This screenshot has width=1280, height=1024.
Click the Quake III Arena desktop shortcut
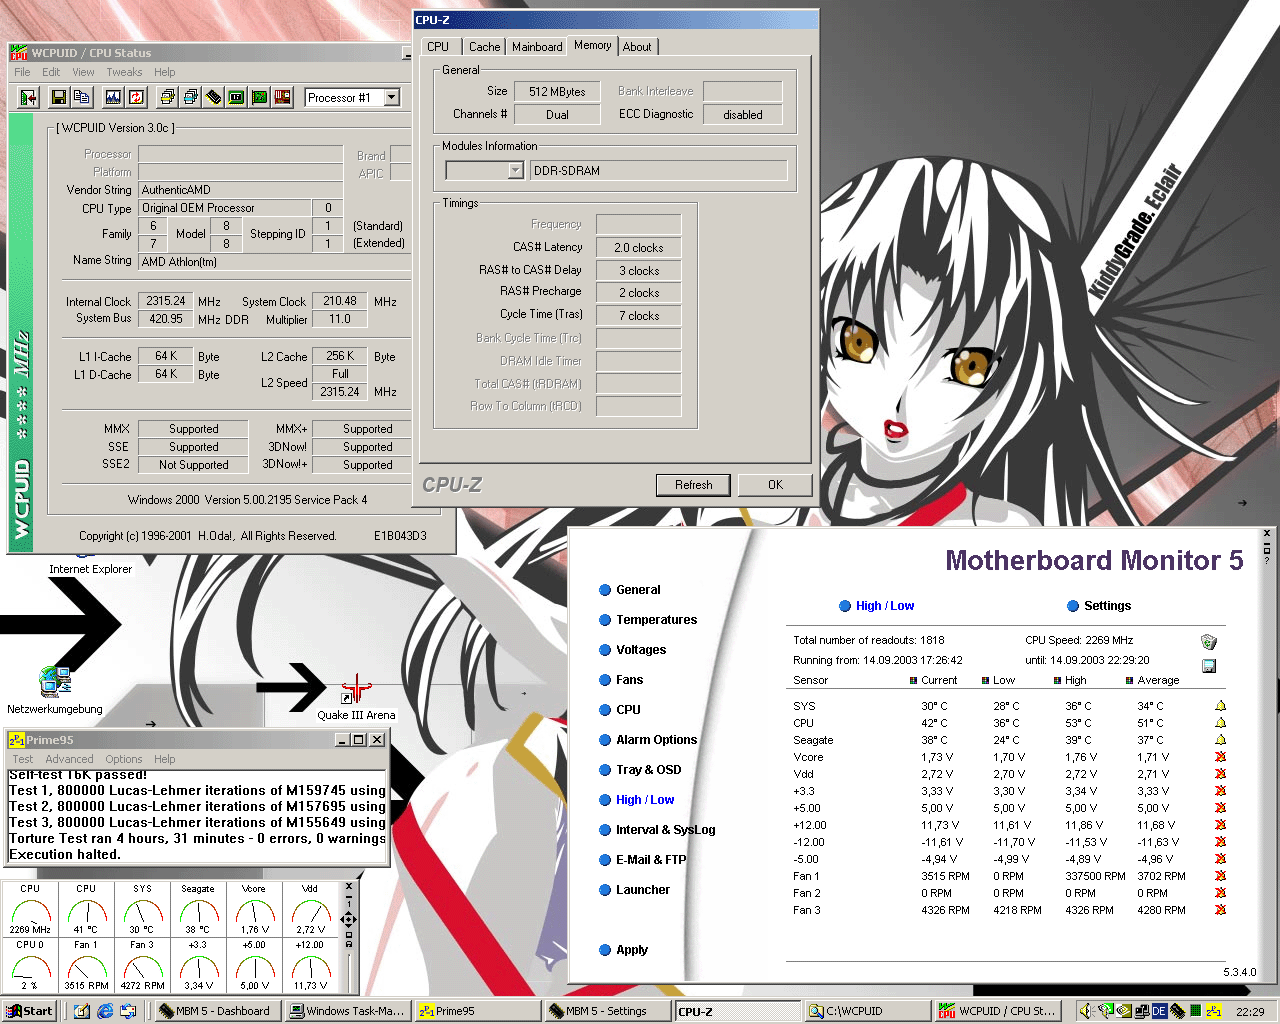(356, 698)
